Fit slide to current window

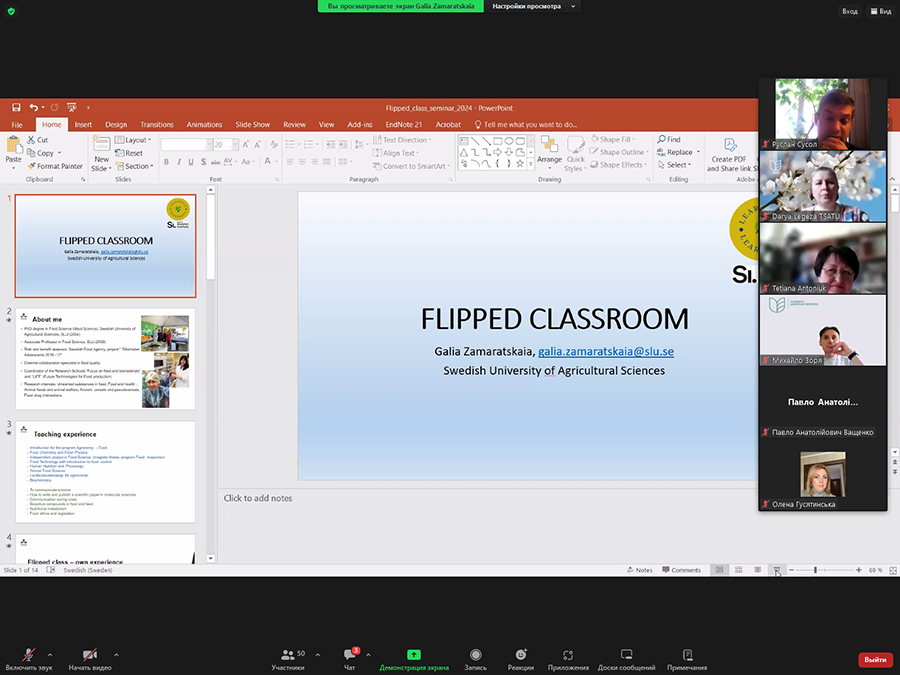click(893, 570)
